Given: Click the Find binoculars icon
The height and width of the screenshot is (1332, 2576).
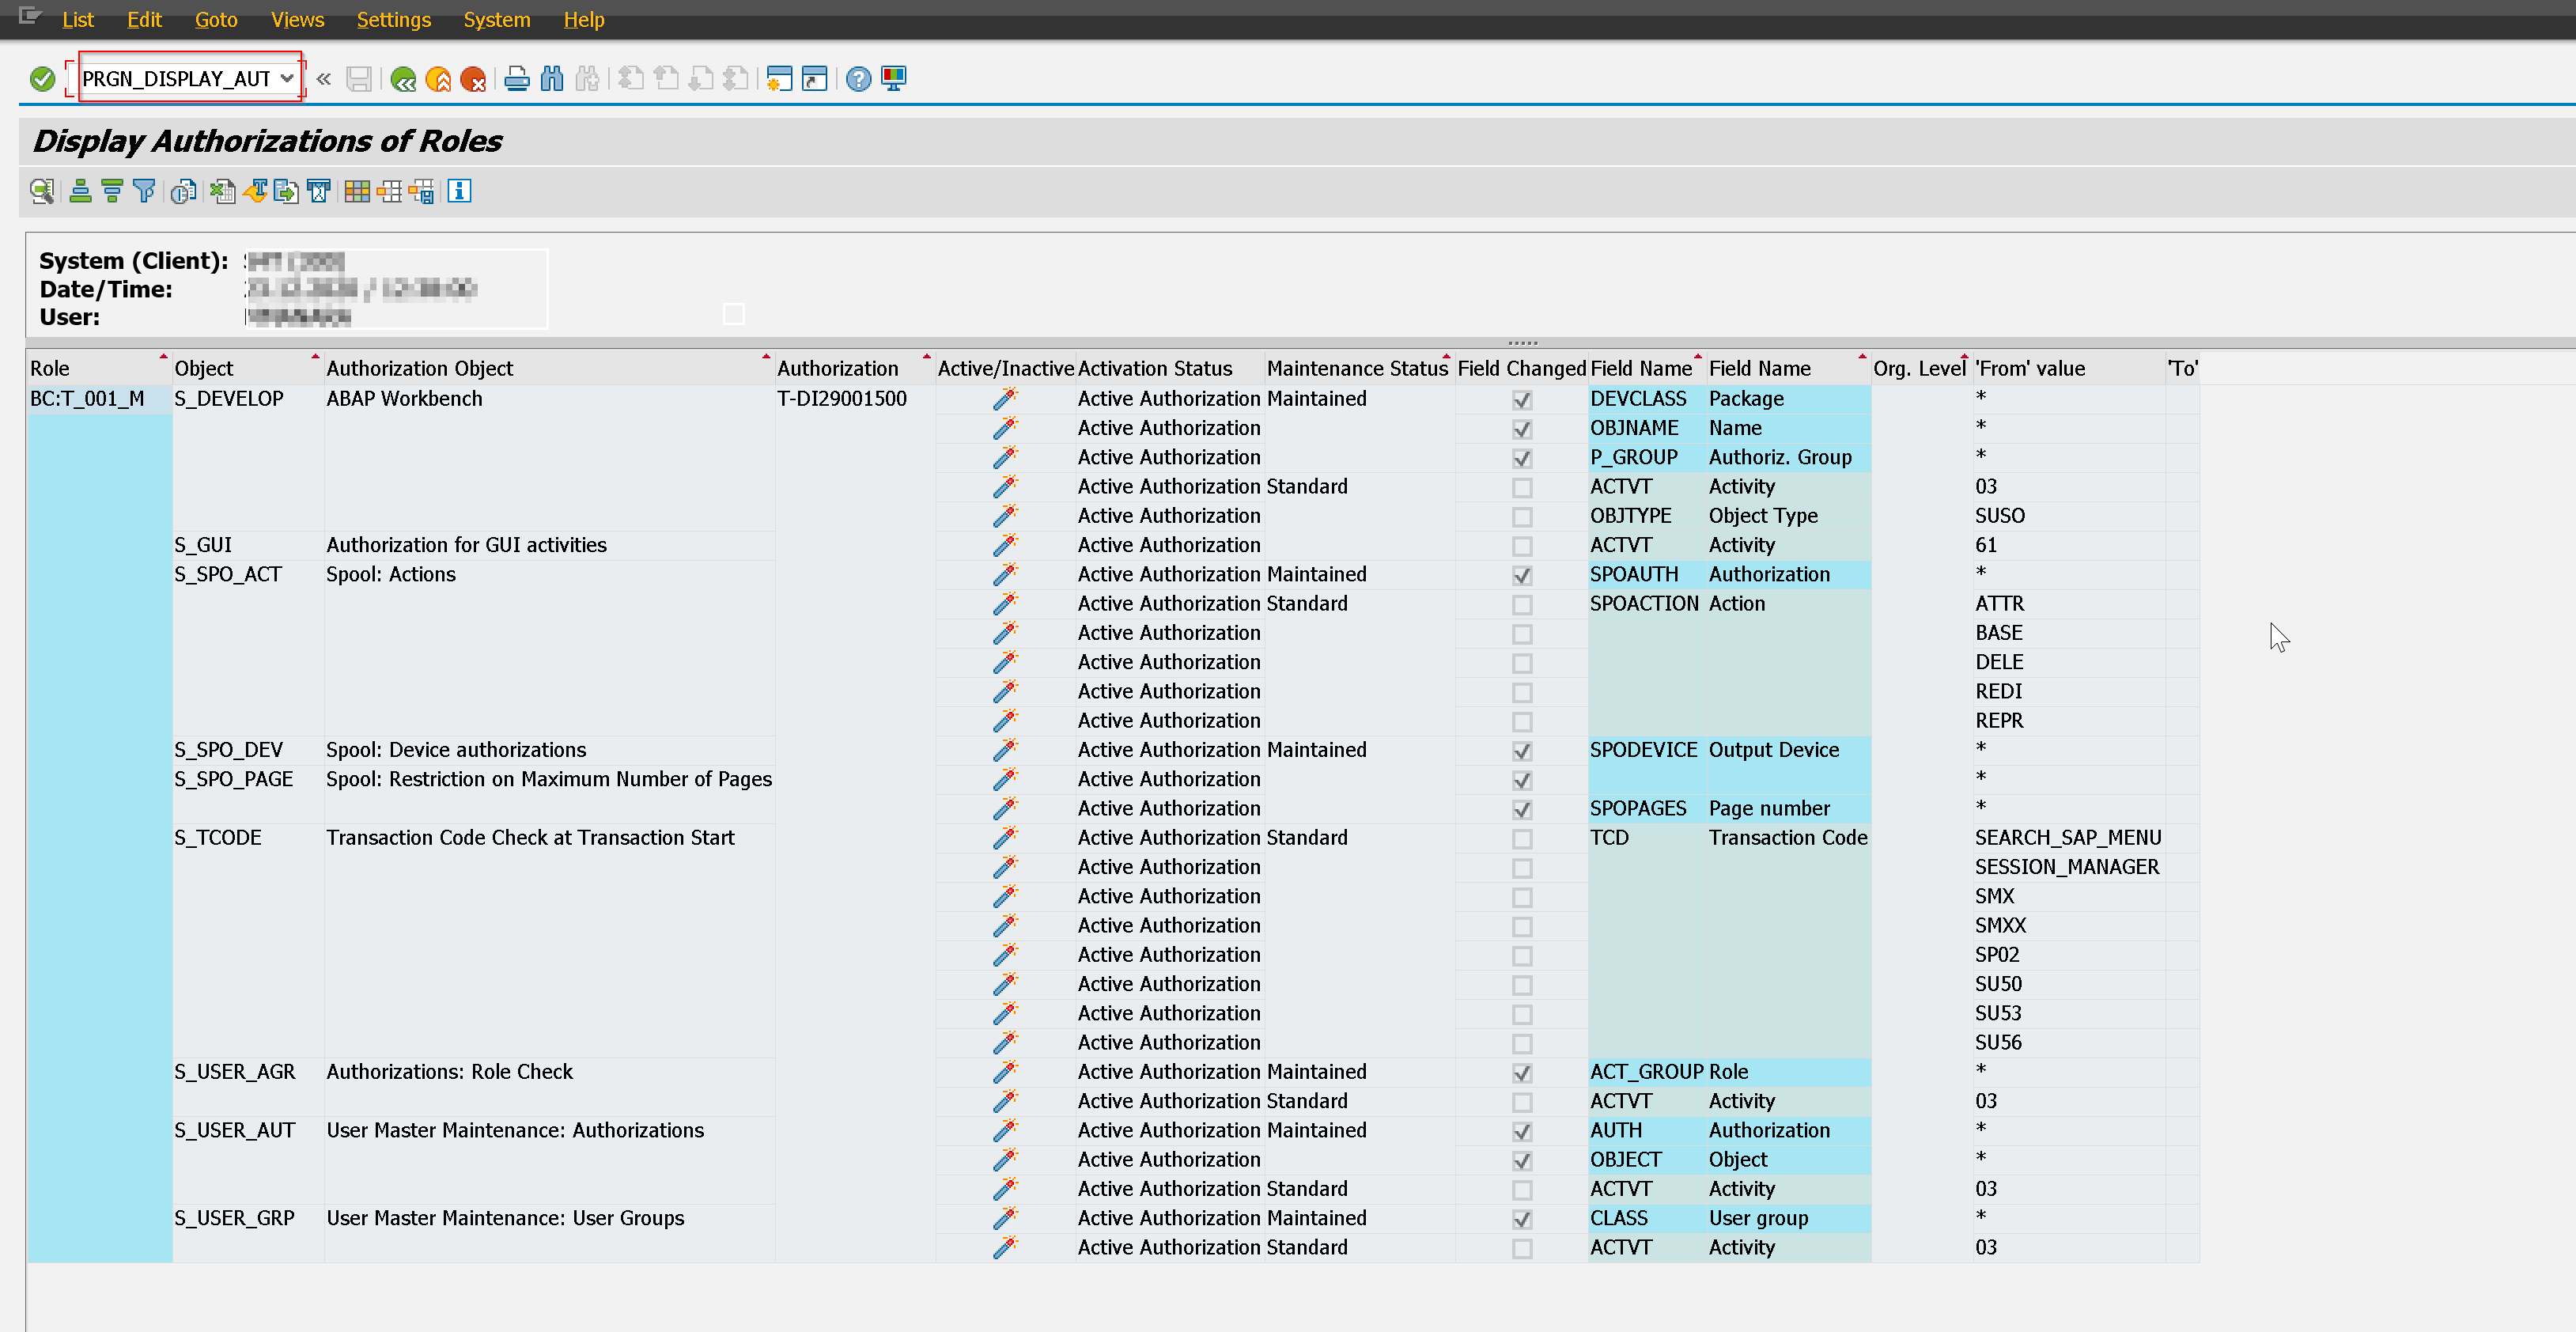Looking at the screenshot, I should click(x=551, y=79).
